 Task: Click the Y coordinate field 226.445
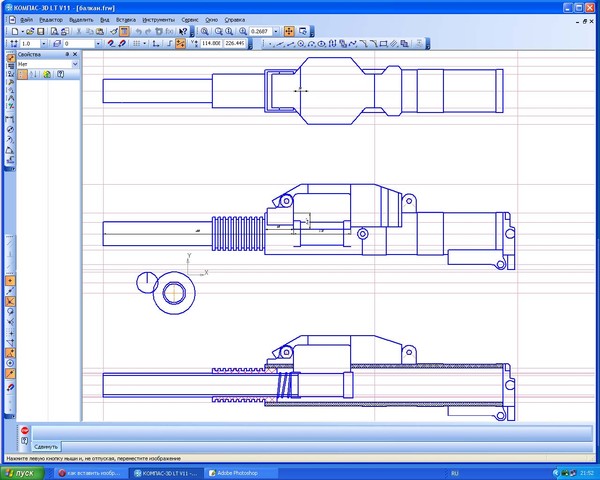tap(235, 44)
